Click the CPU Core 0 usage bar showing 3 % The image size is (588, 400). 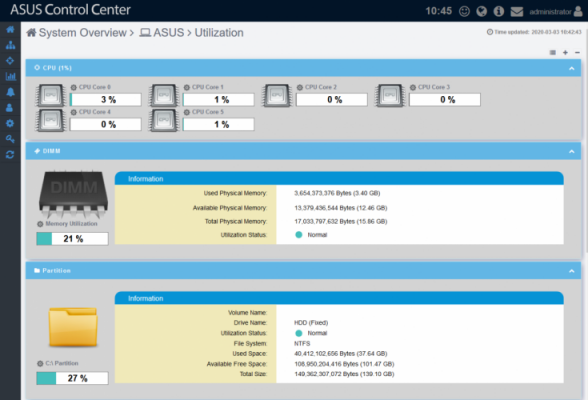coord(106,100)
